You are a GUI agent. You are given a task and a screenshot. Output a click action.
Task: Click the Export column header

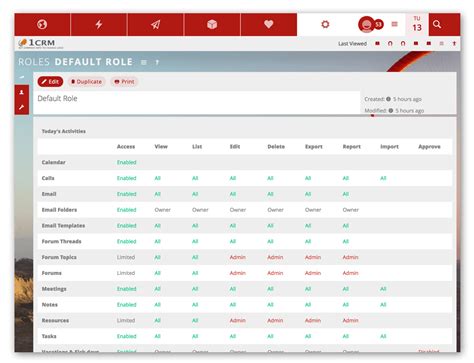314,147
